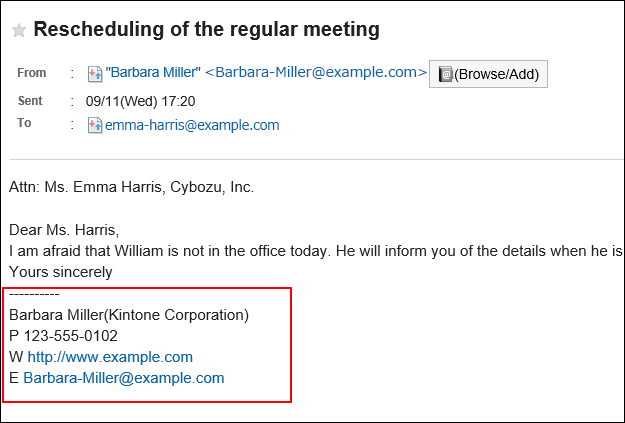
Task: Click the sent date 09/11(Wed) 17:20
Action: (x=141, y=101)
